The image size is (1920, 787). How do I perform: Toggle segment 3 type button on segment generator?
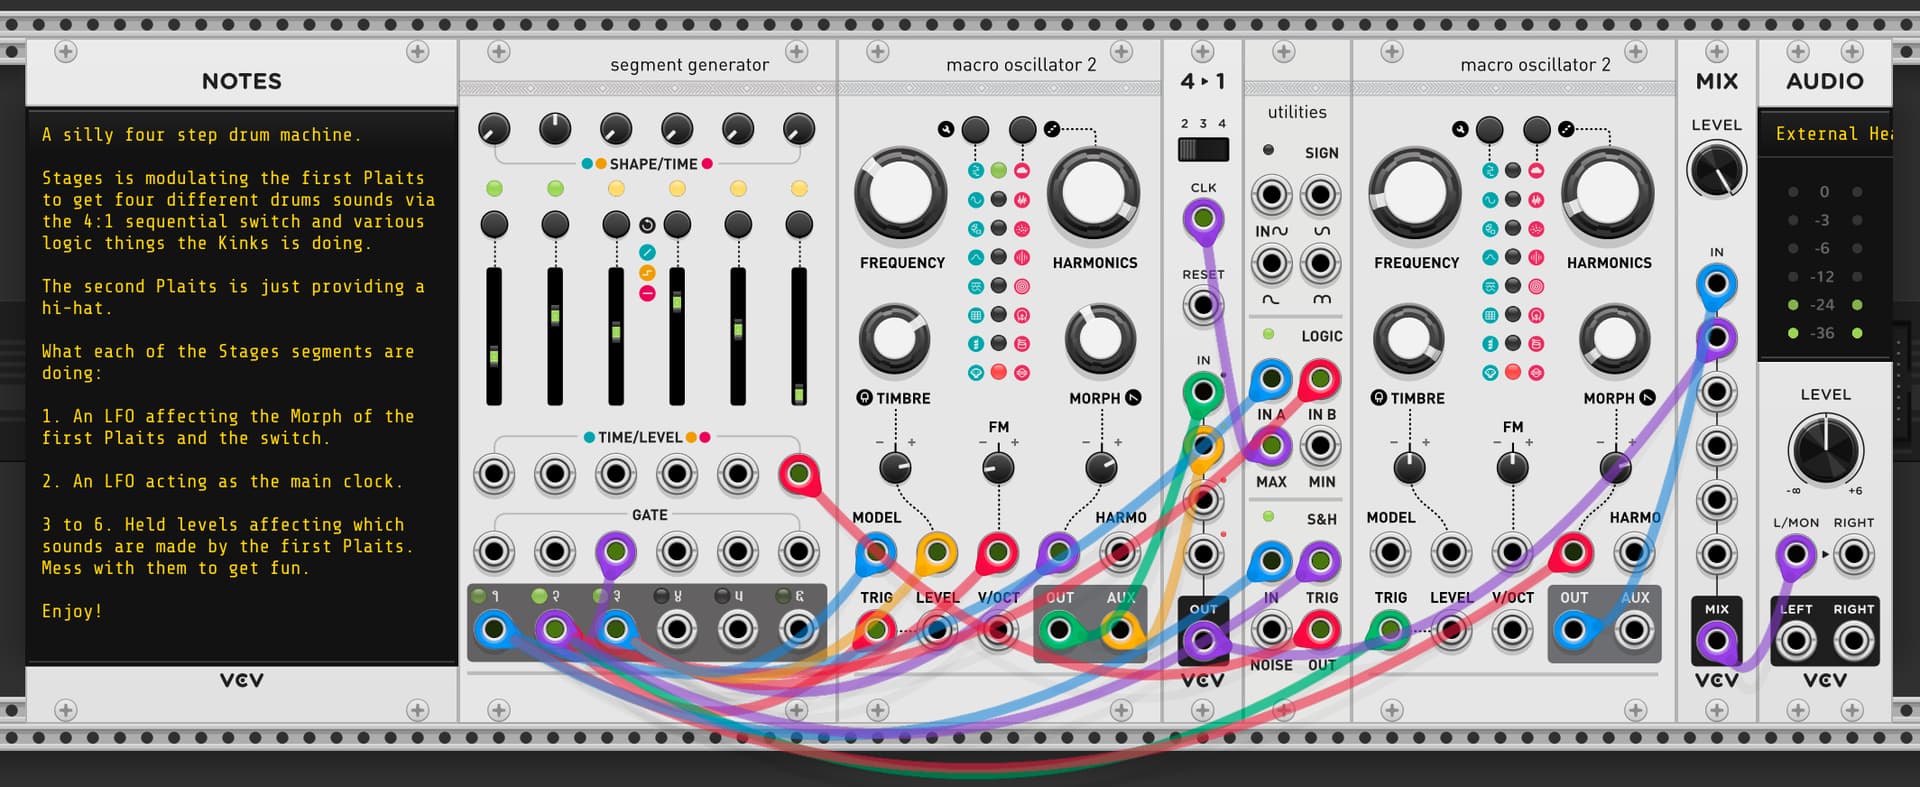[x=616, y=224]
